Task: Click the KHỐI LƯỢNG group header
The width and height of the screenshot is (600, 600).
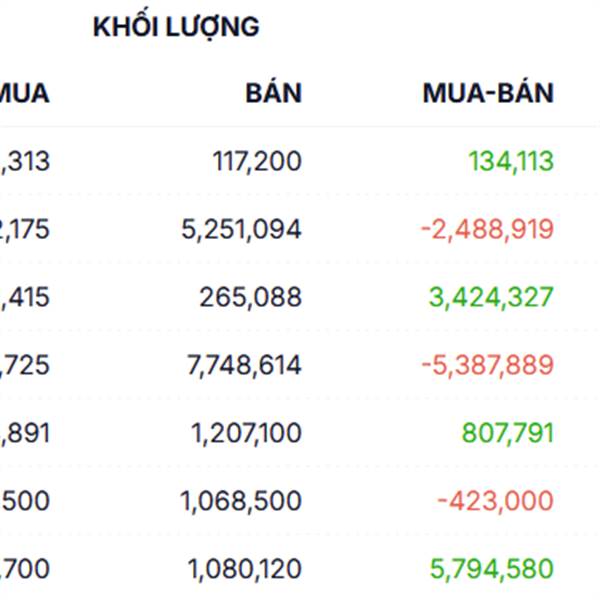Action: click(176, 27)
